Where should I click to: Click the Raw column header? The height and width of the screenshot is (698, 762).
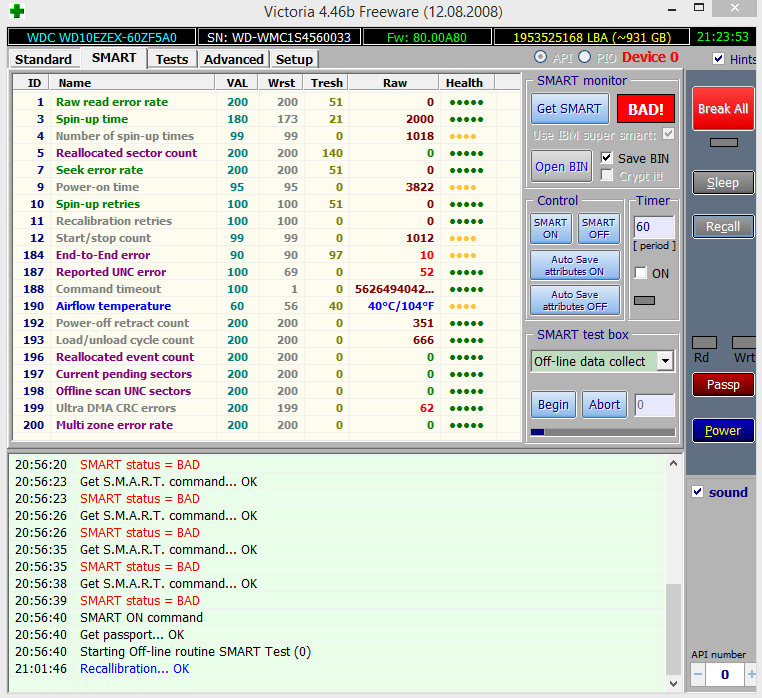click(x=394, y=83)
